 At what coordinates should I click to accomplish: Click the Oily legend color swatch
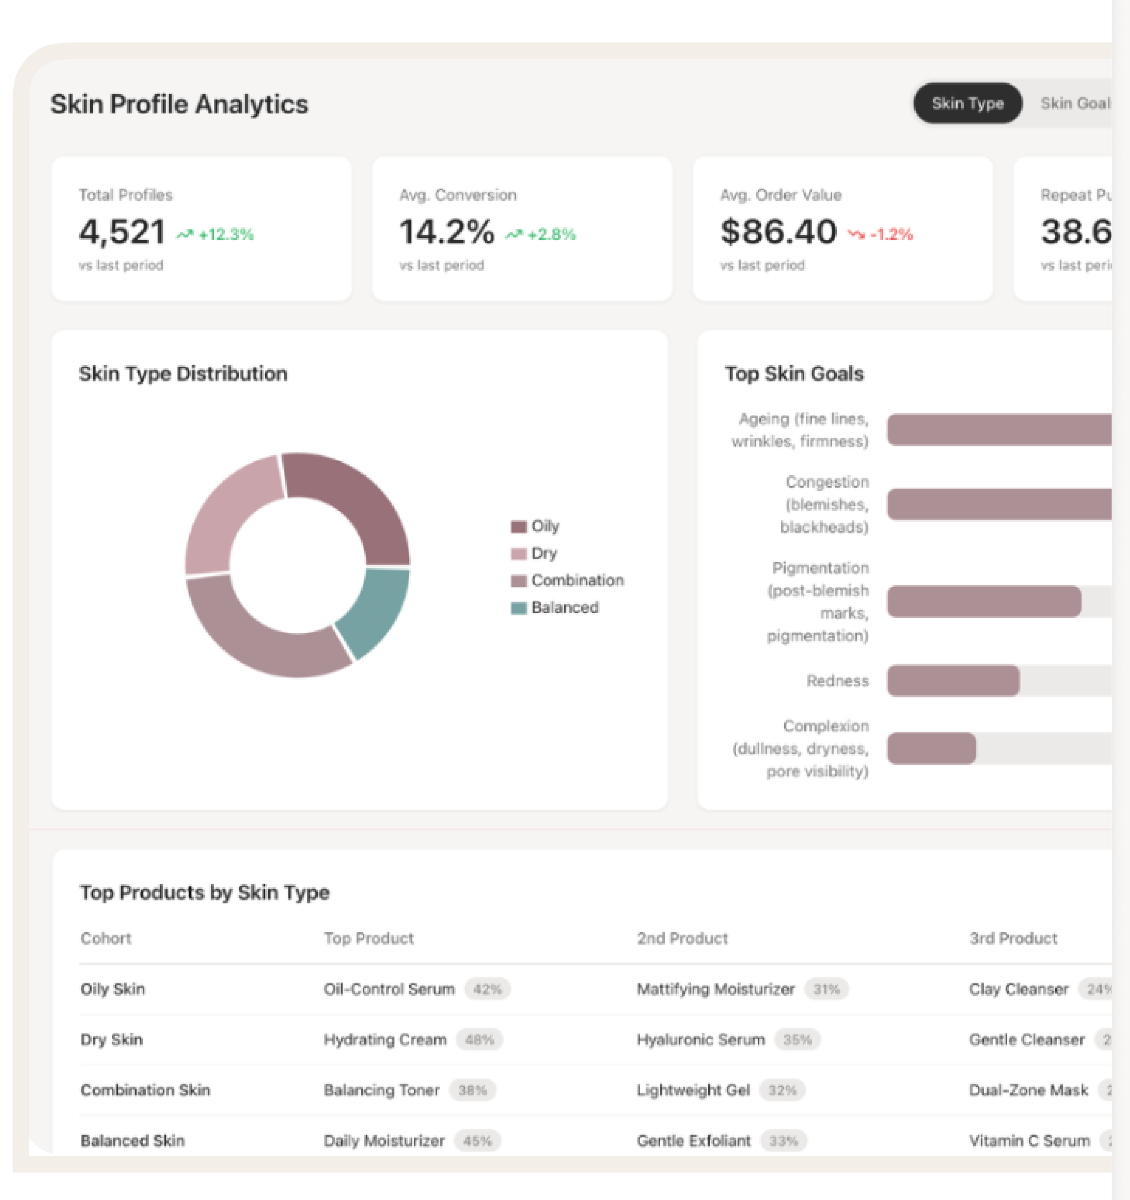tap(519, 527)
